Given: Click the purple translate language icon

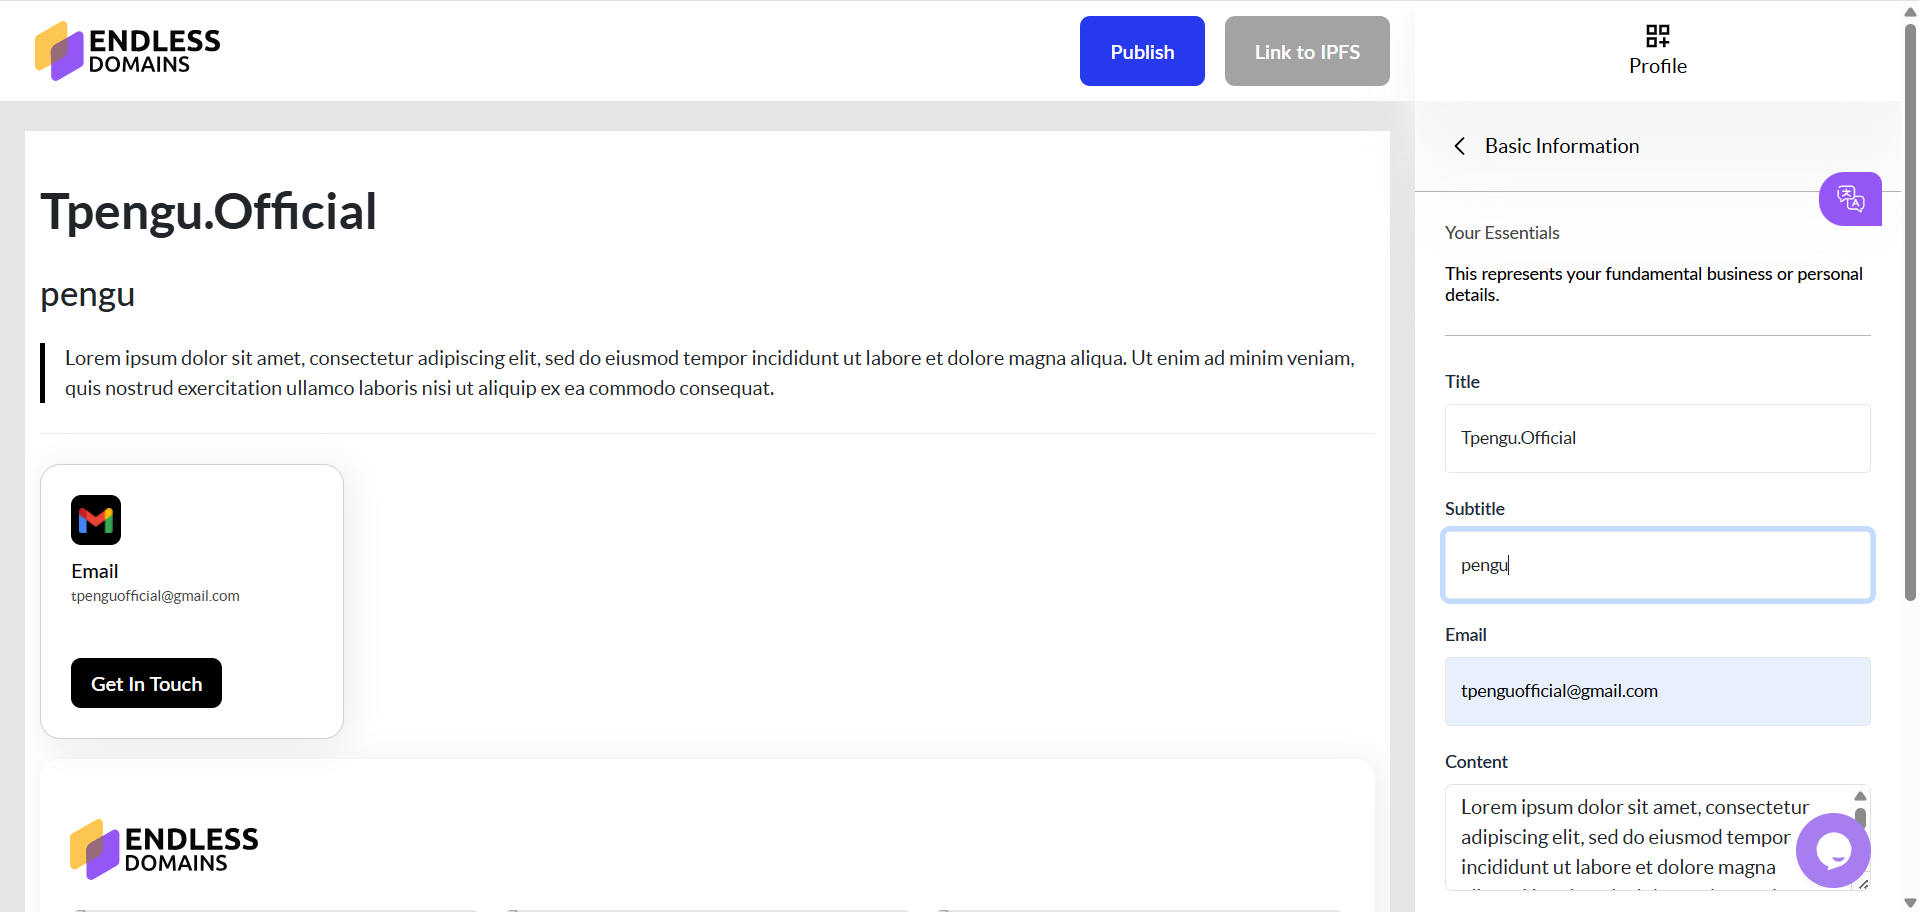Looking at the screenshot, I should tap(1850, 199).
